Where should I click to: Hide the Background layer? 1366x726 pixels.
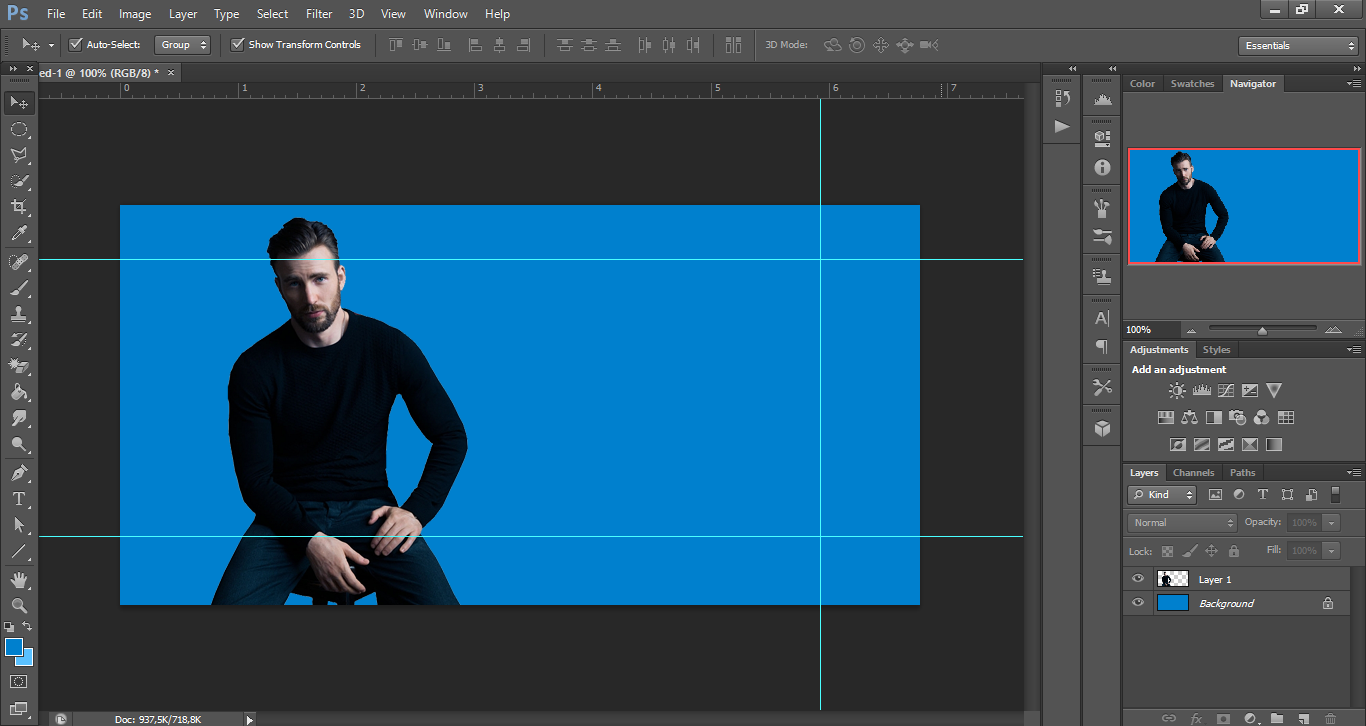(1138, 603)
